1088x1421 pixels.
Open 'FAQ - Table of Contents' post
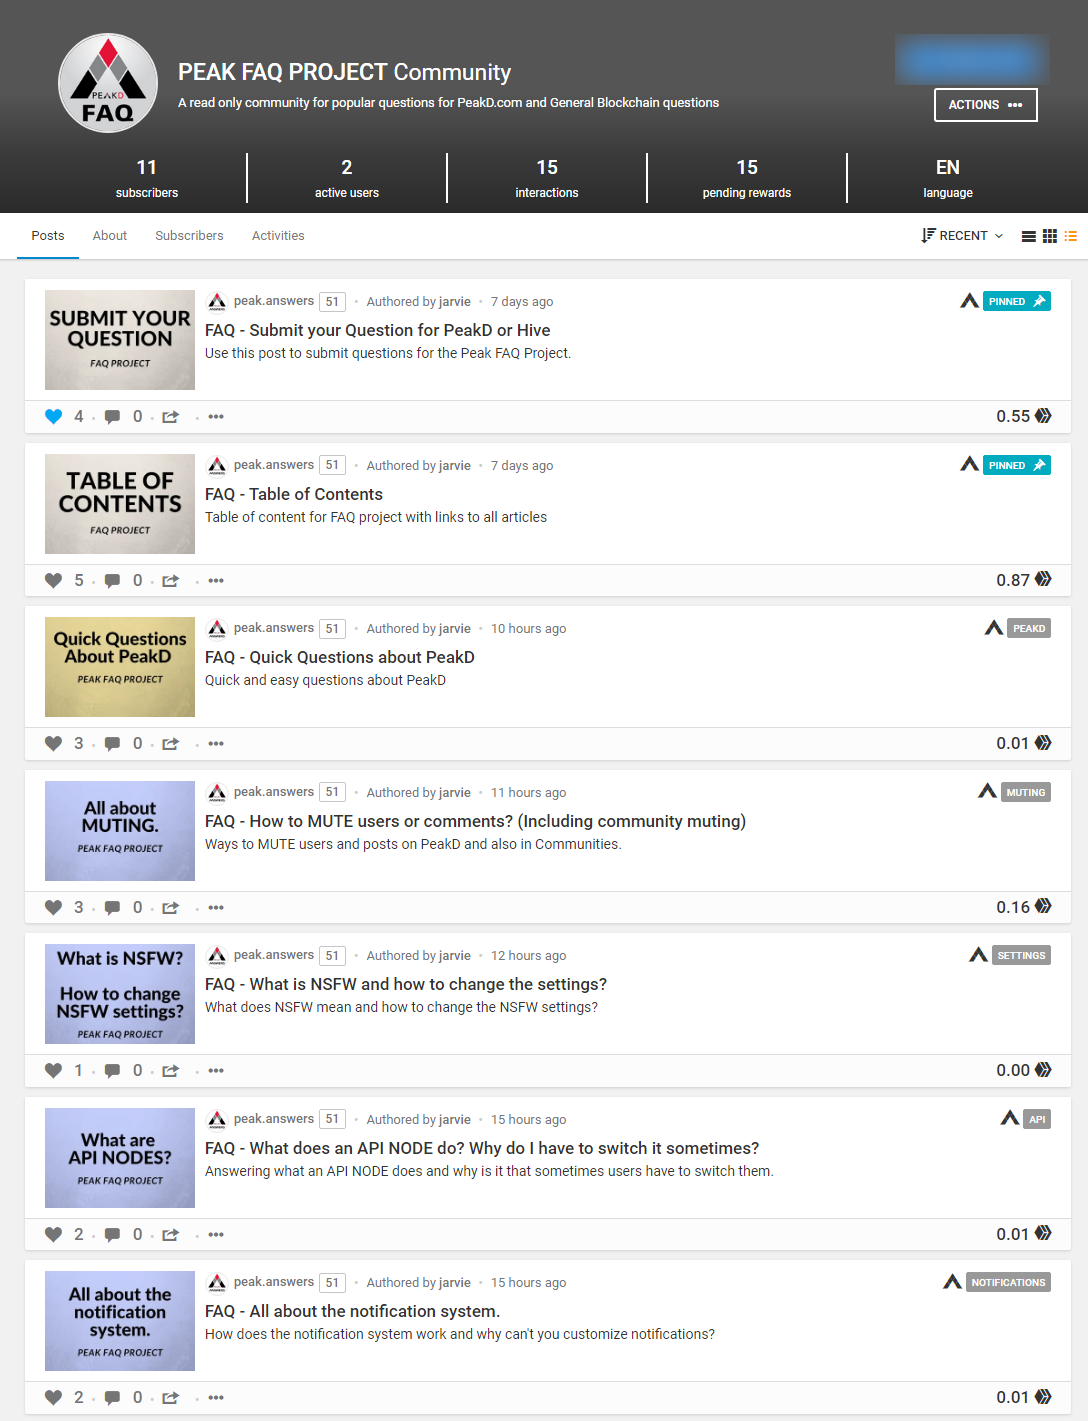pyautogui.click(x=294, y=494)
